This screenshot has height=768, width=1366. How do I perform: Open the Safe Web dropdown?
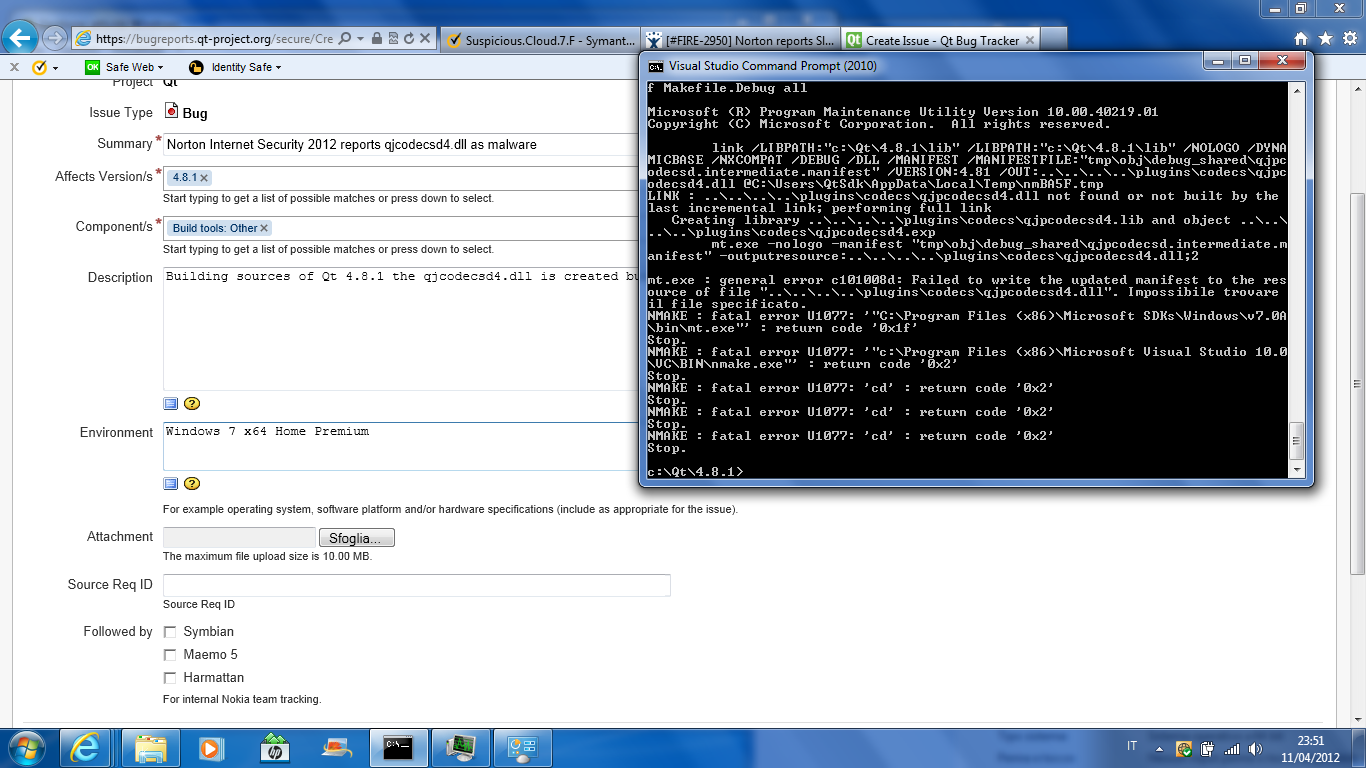click(x=124, y=67)
